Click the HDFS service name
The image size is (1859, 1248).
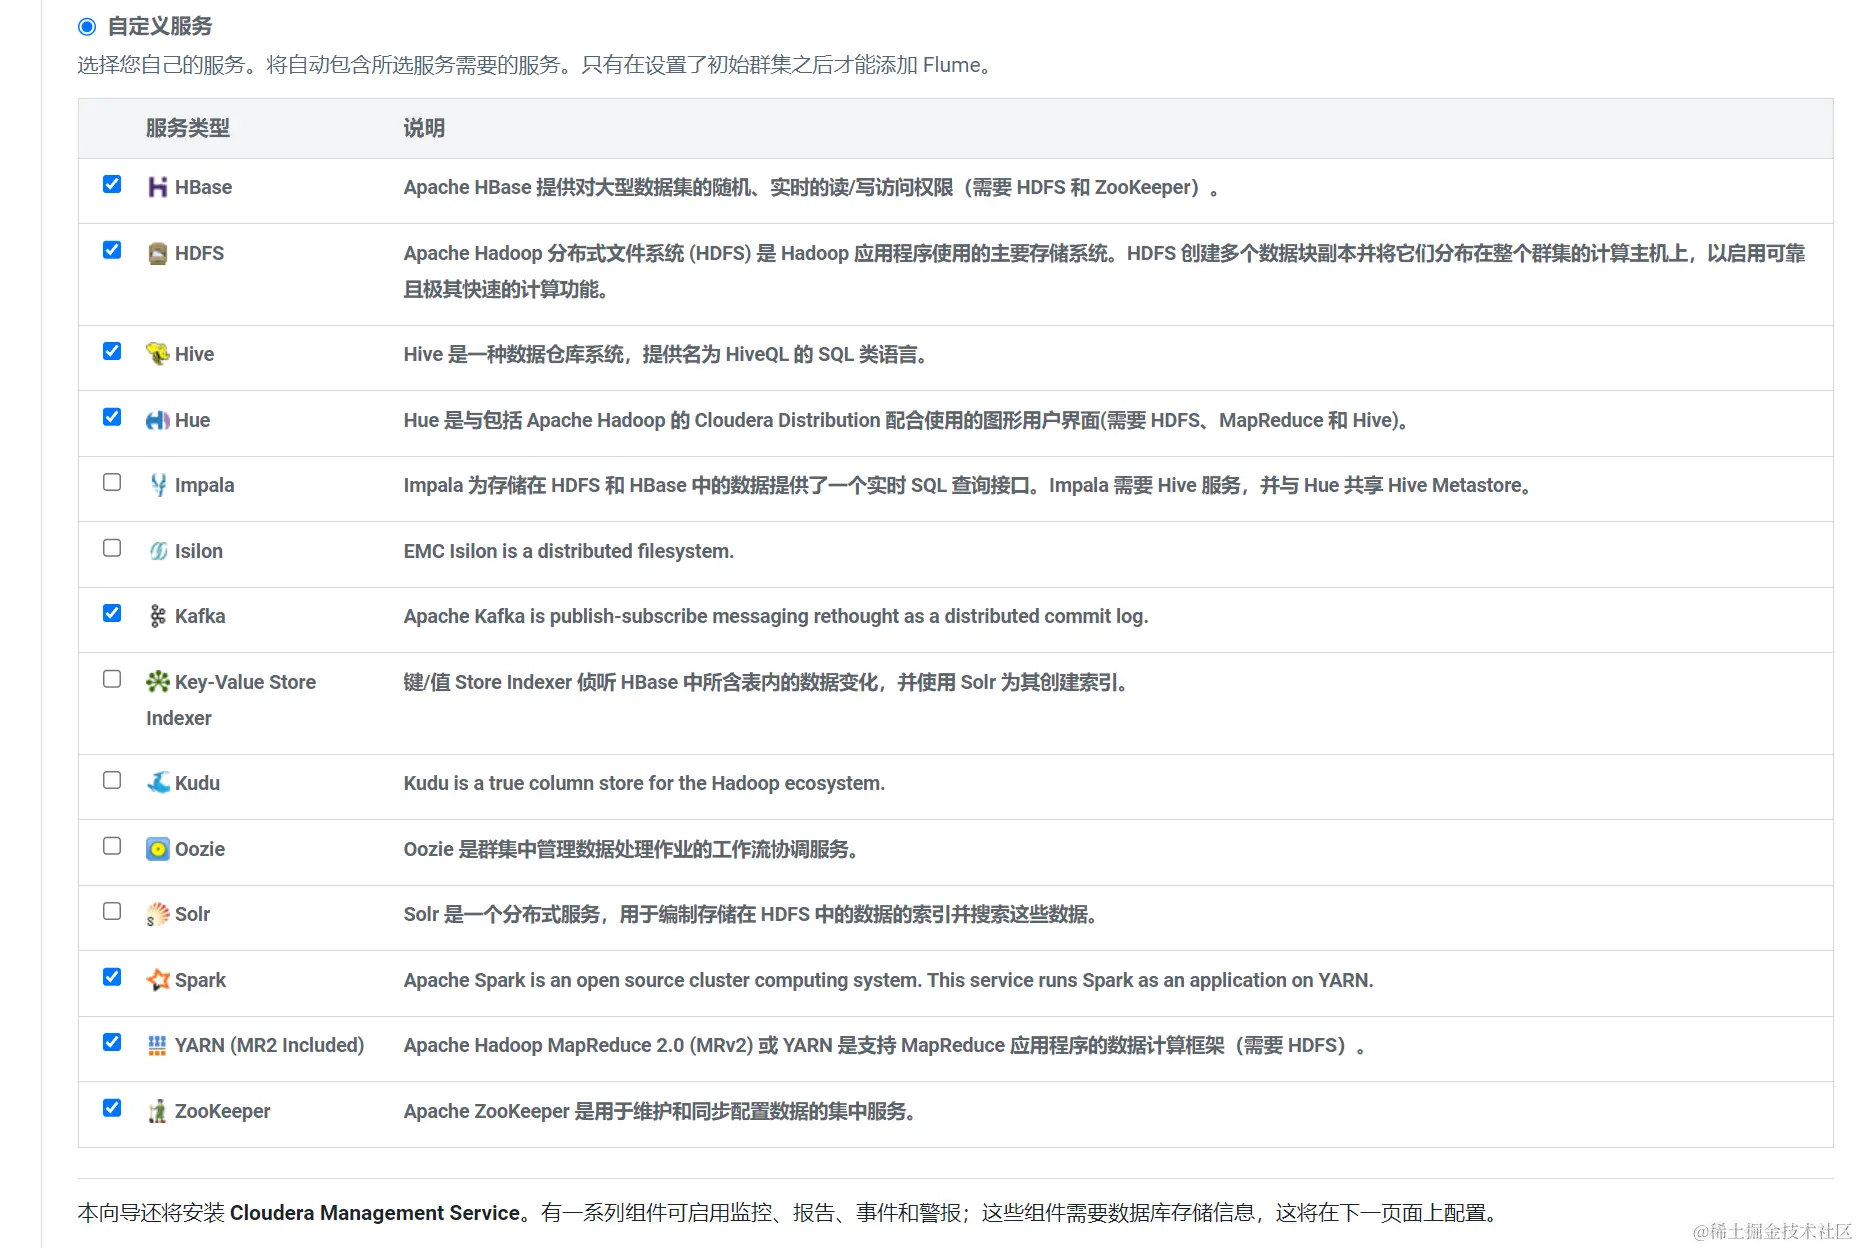point(199,253)
